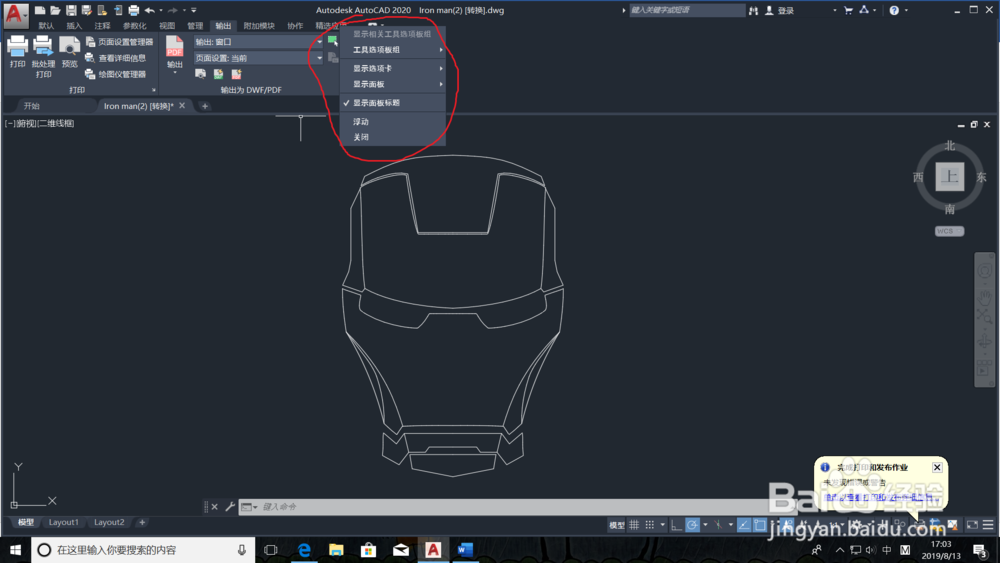Open 页面设置管理器 page setup manager
The image size is (1000, 563).
point(119,41)
